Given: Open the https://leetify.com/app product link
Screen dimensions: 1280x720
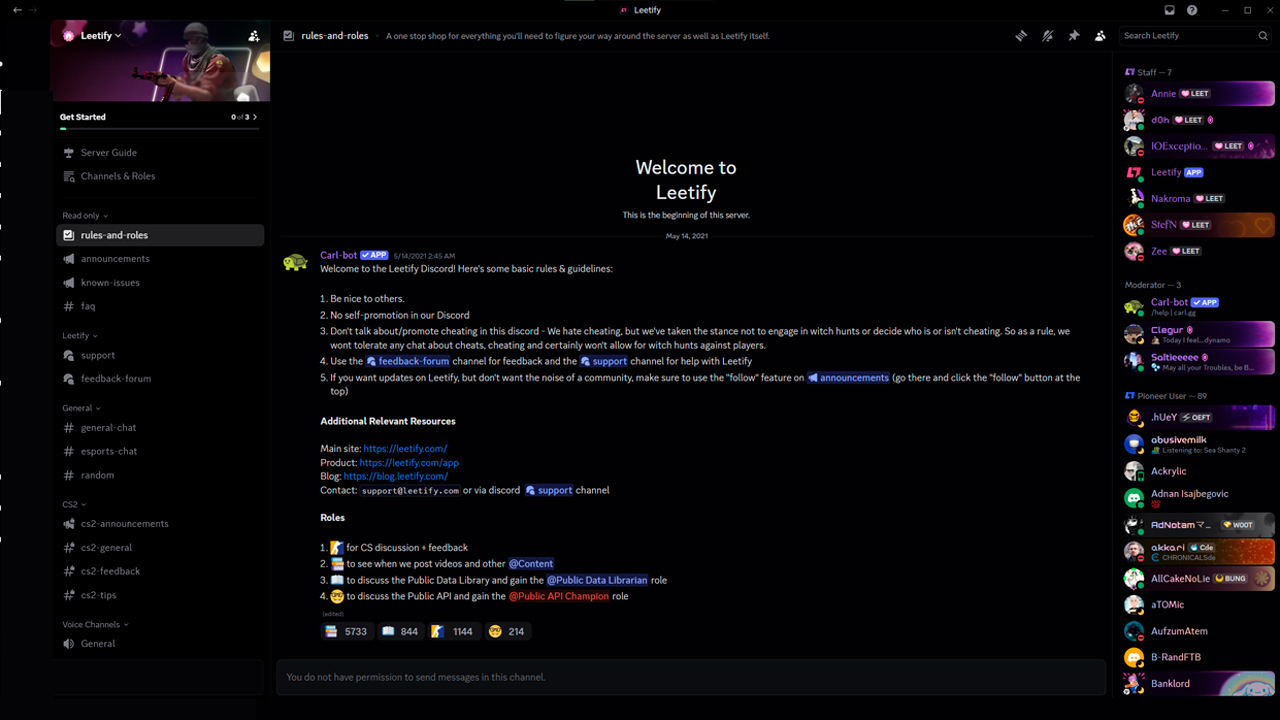Looking at the screenshot, I should (x=409, y=463).
